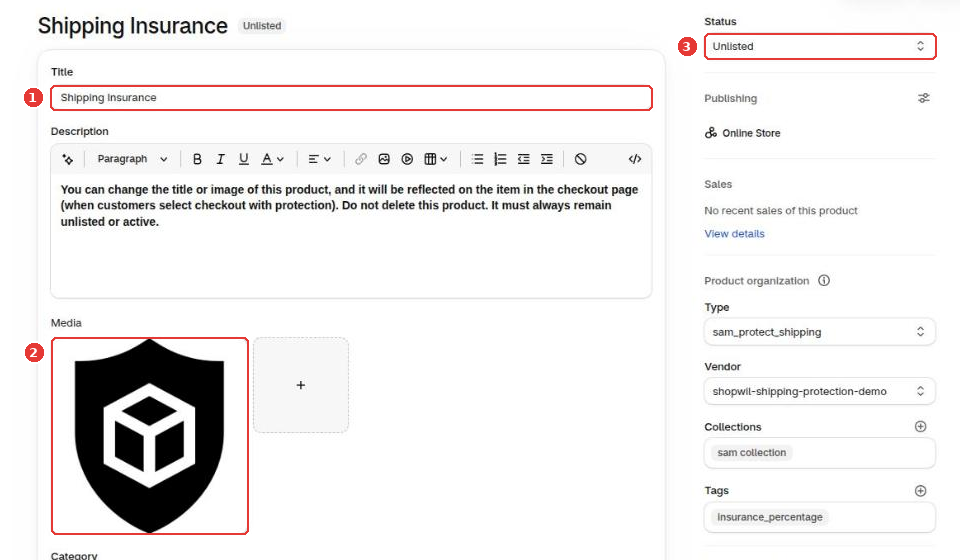Add new media with plus tile
Image resolution: width=960 pixels, height=560 pixels.
[301, 385]
